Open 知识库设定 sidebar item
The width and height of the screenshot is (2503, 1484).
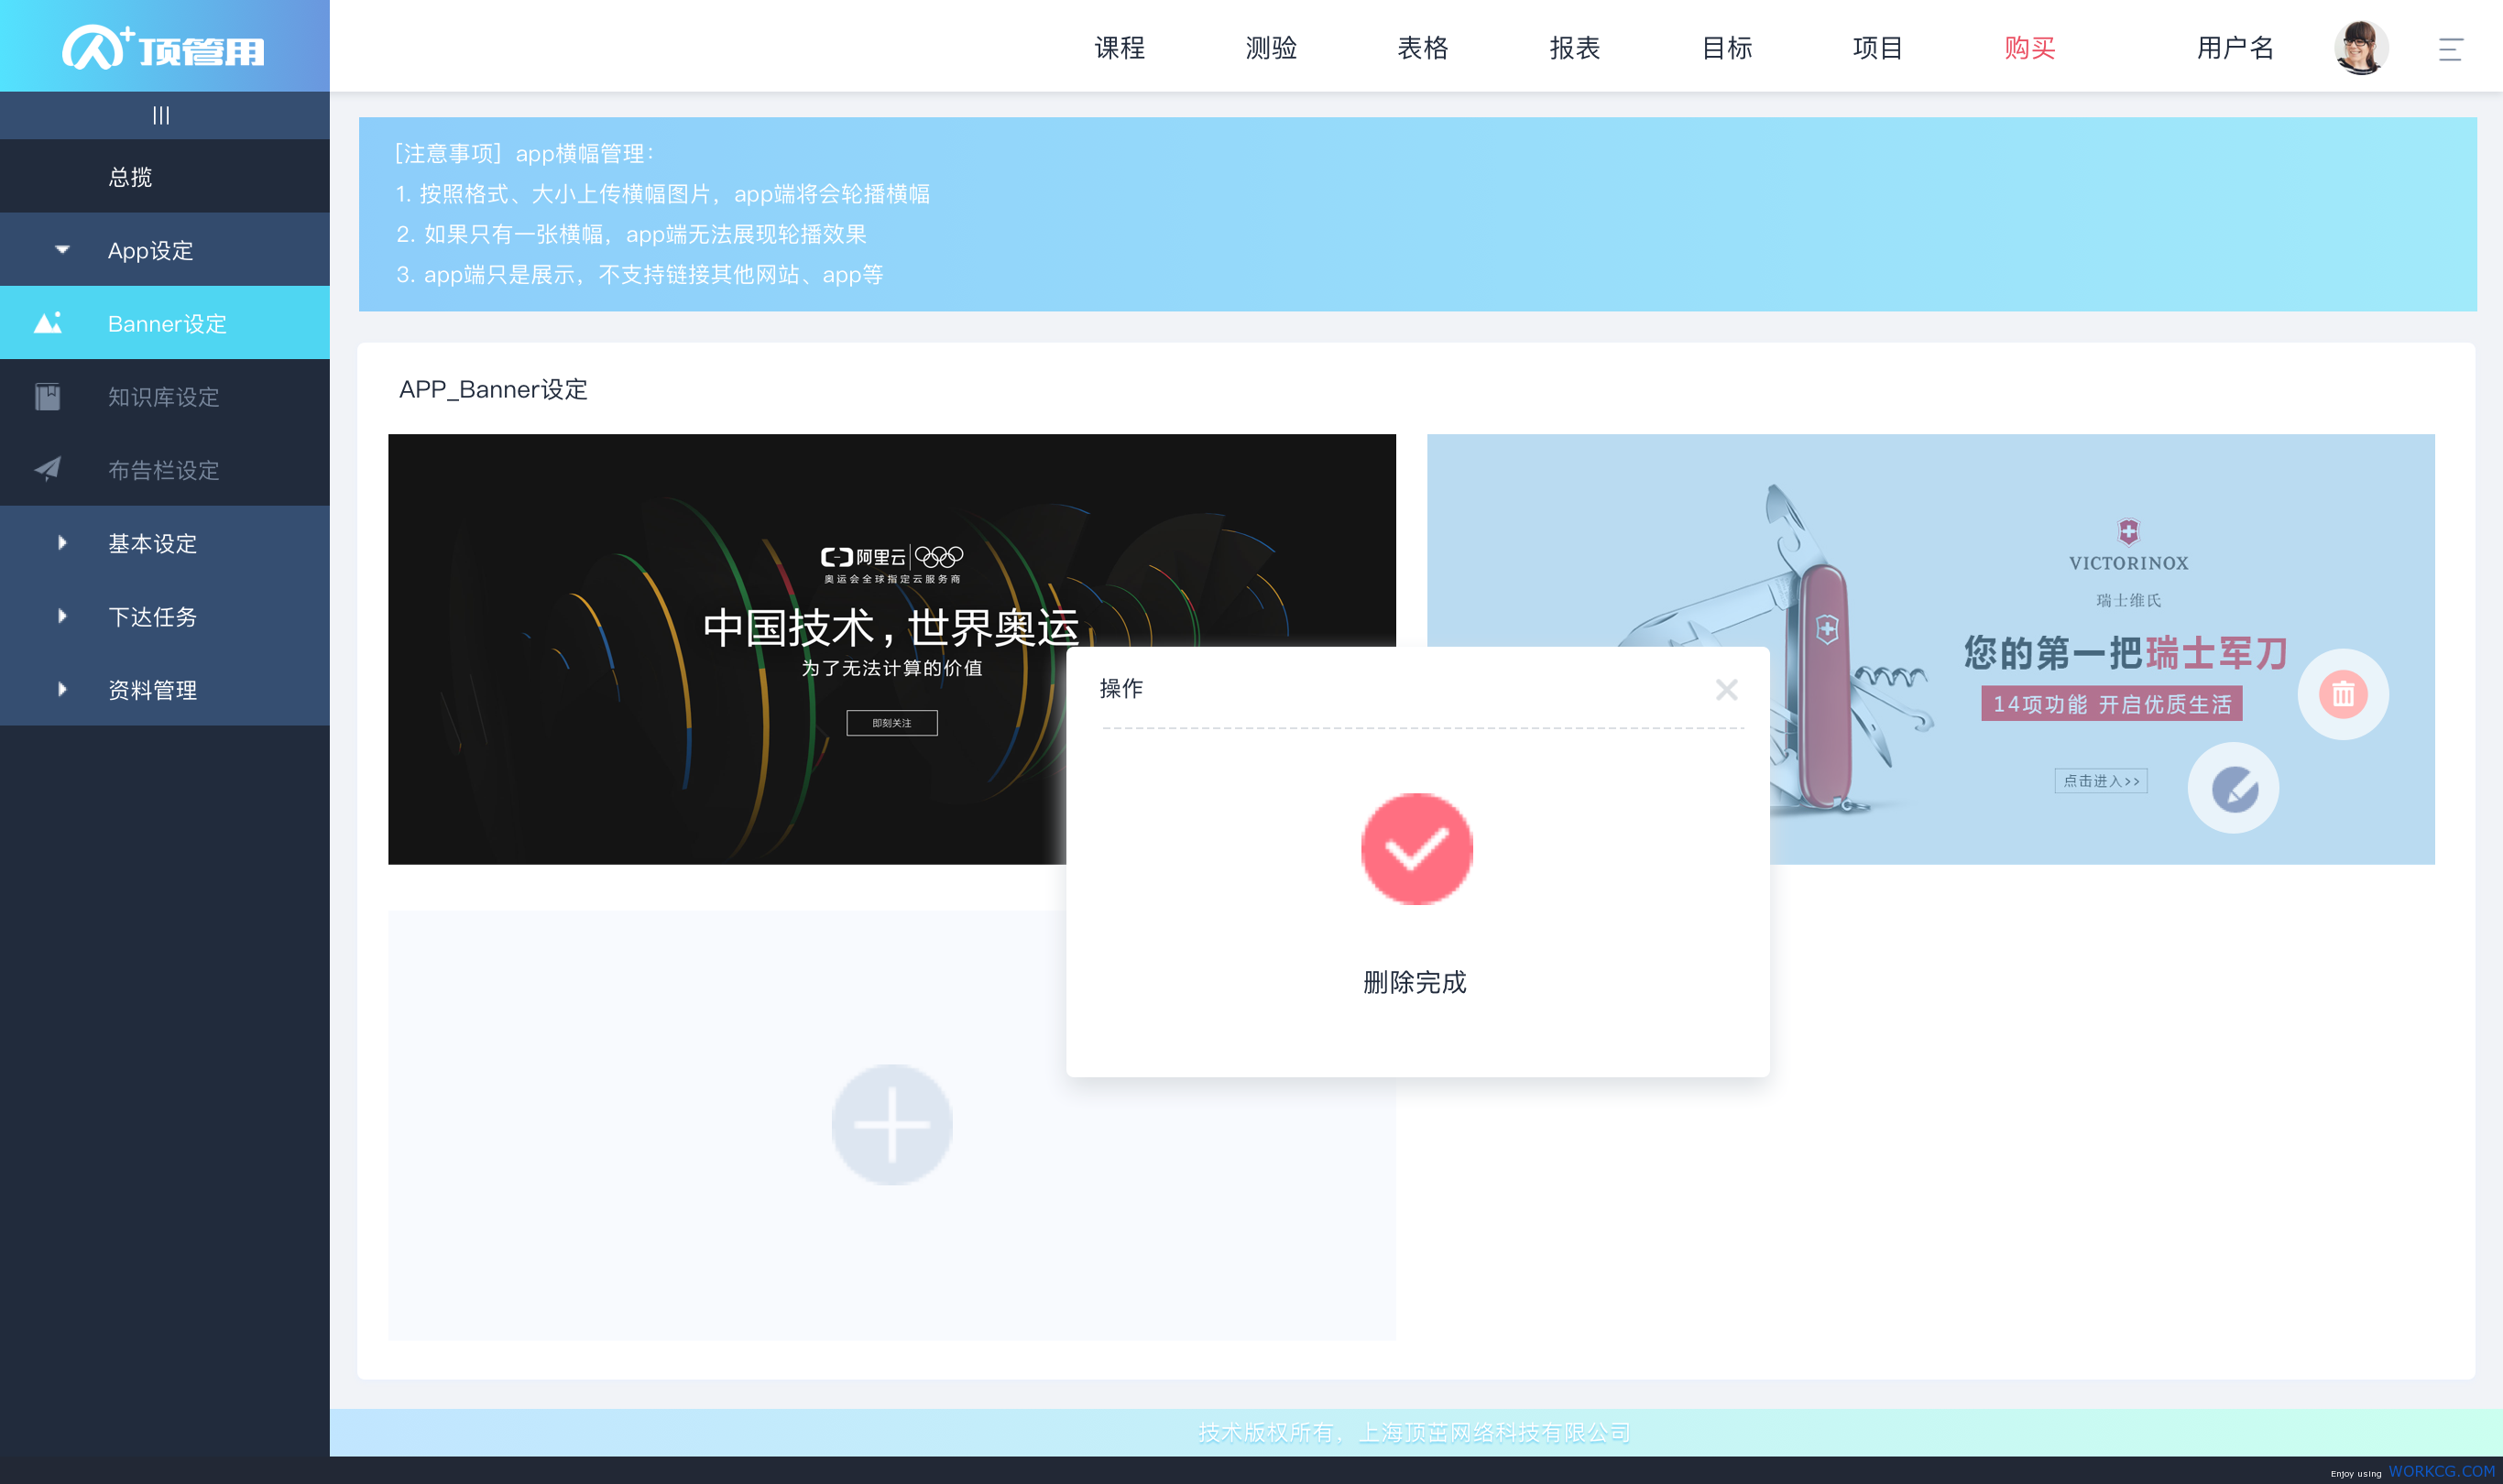[x=165, y=397]
